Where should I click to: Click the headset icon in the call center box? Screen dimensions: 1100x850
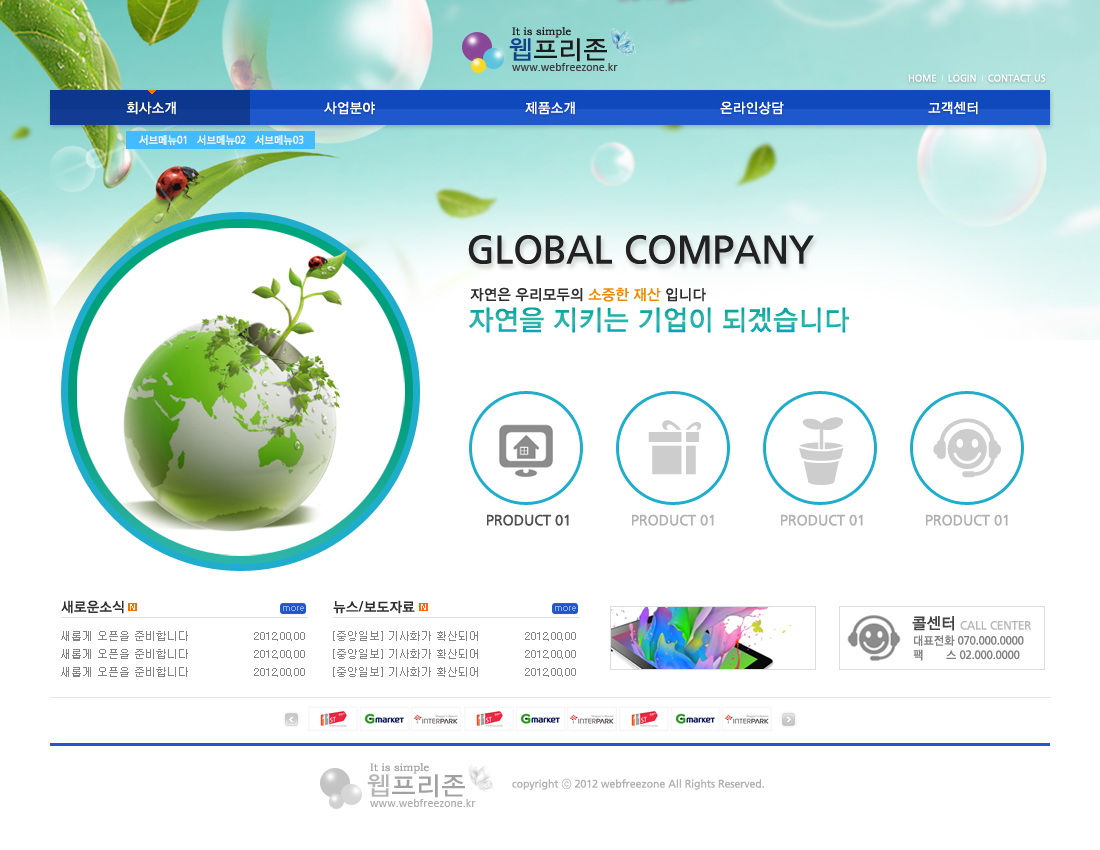pos(873,637)
